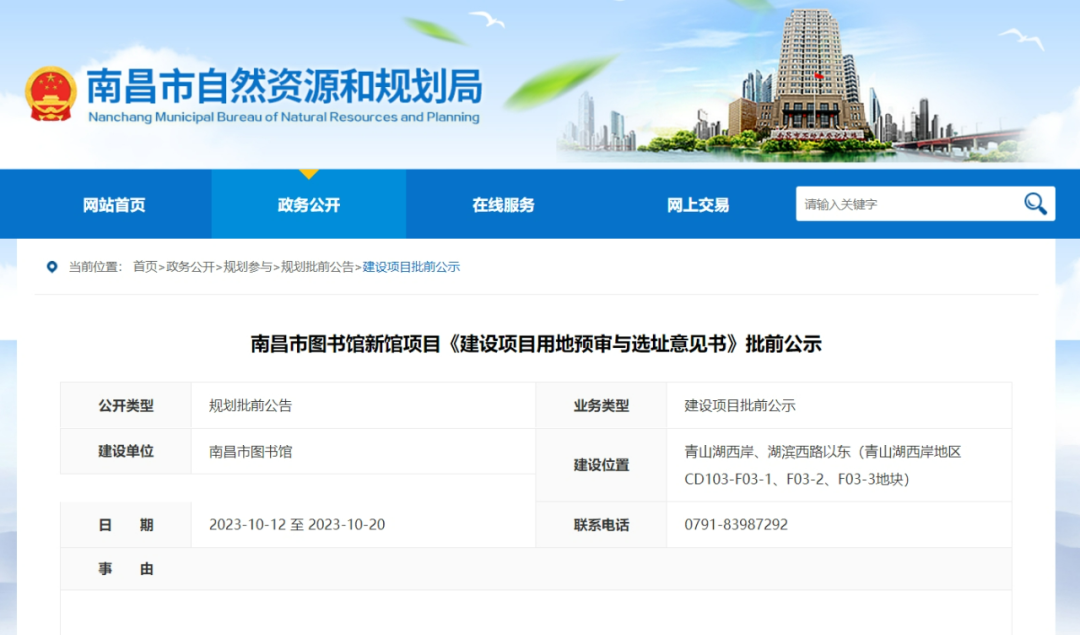This screenshot has width=1080, height=635.
Task: Open the 政务公开 navigation tab
Action: 309,205
